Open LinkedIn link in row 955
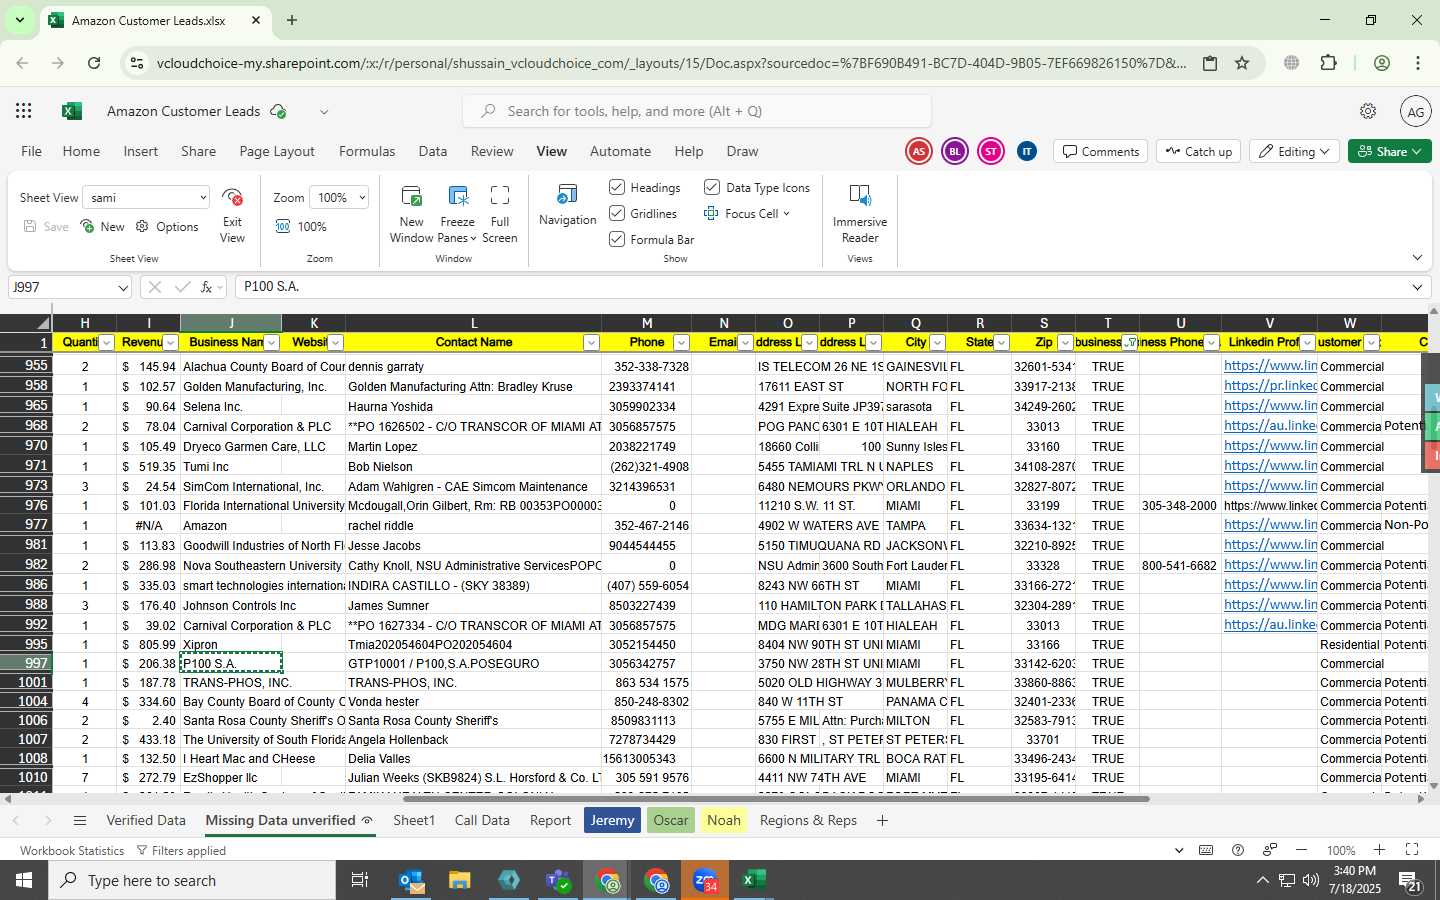This screenshot has height=900, width=1440. (x=1270, y=367)
